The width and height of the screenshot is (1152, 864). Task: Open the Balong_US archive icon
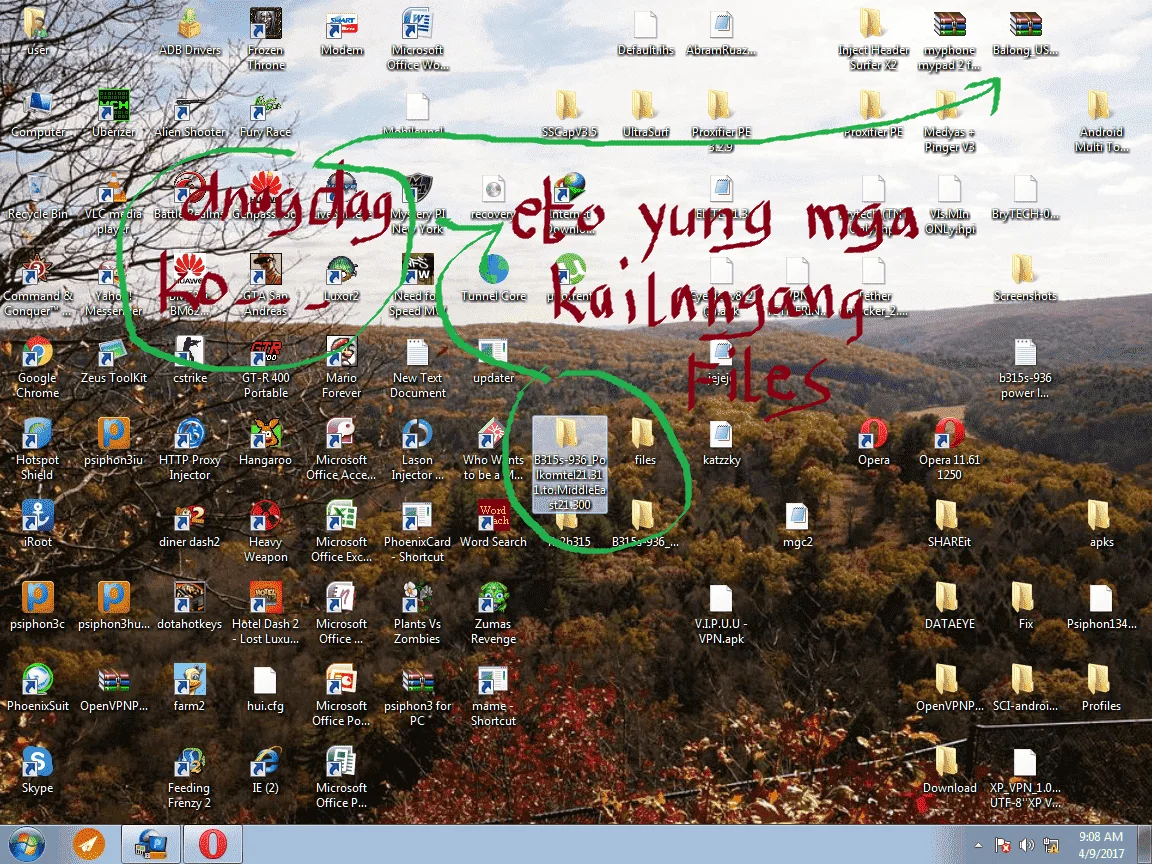click(1025, 33)
